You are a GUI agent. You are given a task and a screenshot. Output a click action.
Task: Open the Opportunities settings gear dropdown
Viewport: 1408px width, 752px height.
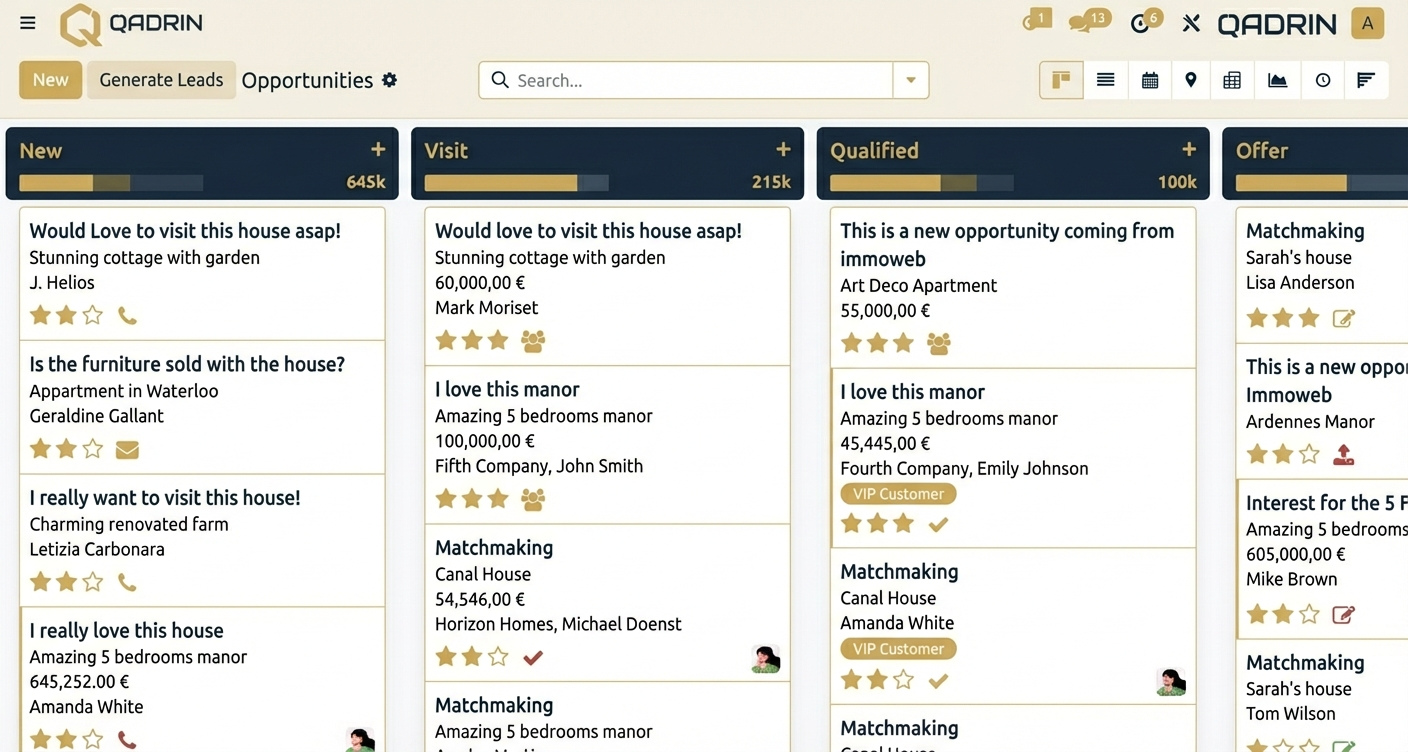[x=390, y=80]
